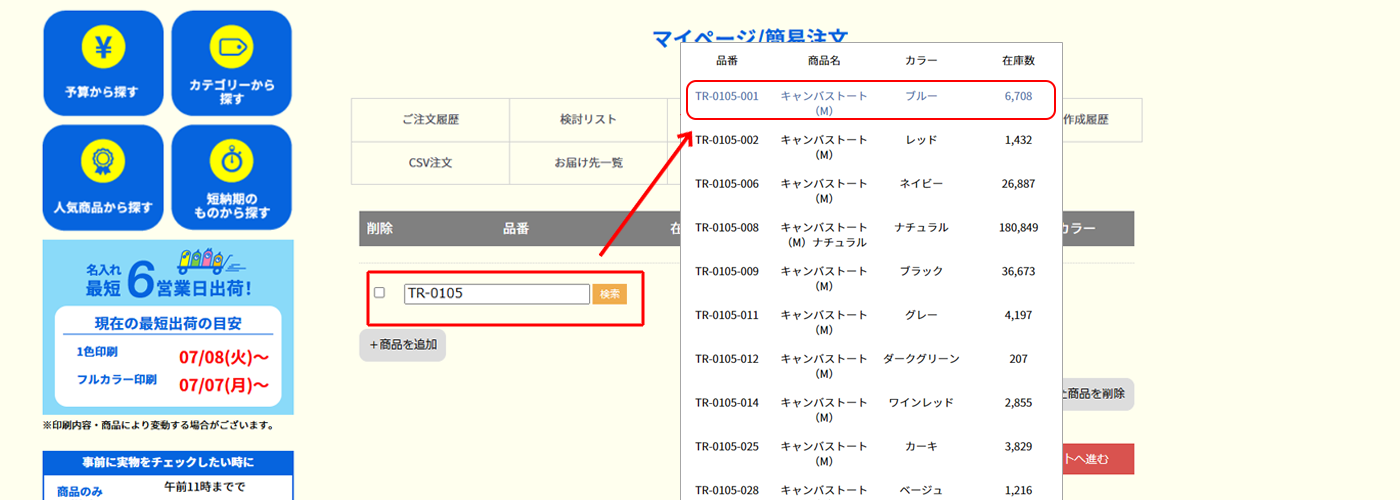1400x500 pixels.
Task: Click the ベージュ color cell
Action: coord(921,490)
